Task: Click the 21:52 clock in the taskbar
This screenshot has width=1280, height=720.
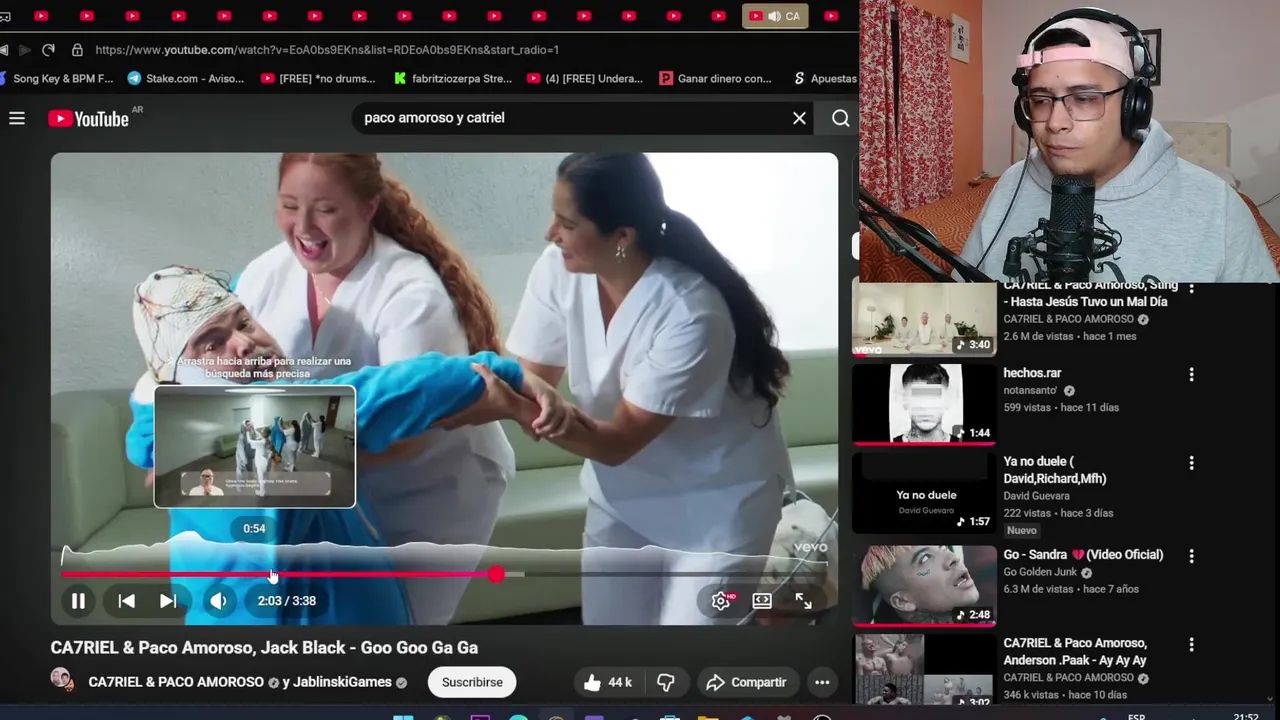Action: click(x=1246, y=716)
